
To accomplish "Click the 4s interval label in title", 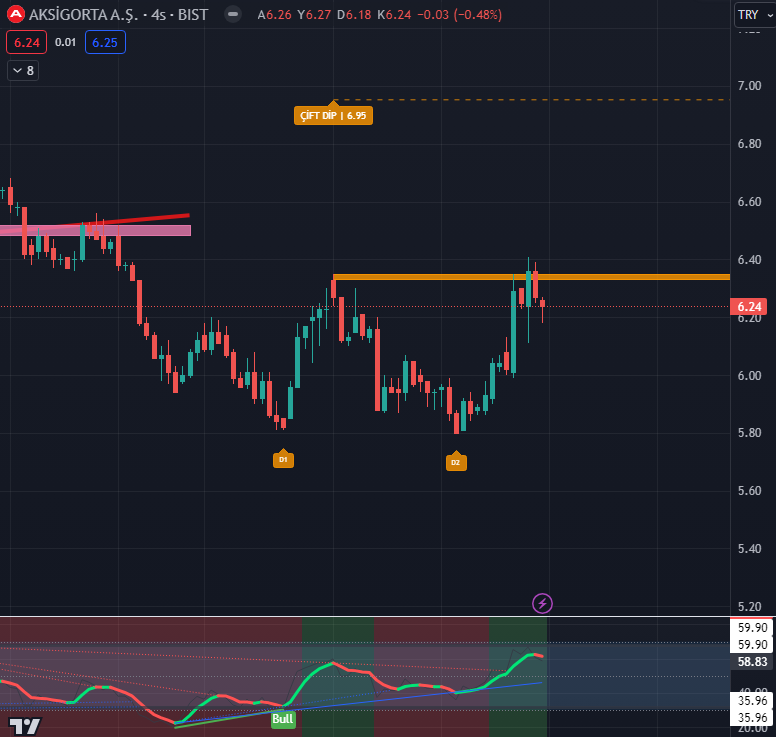I will pos(158,15).
